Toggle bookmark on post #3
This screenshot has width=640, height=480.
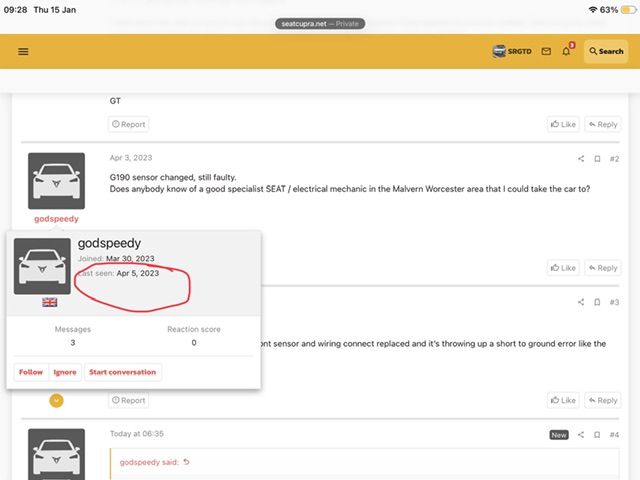(x=597, y=302)
